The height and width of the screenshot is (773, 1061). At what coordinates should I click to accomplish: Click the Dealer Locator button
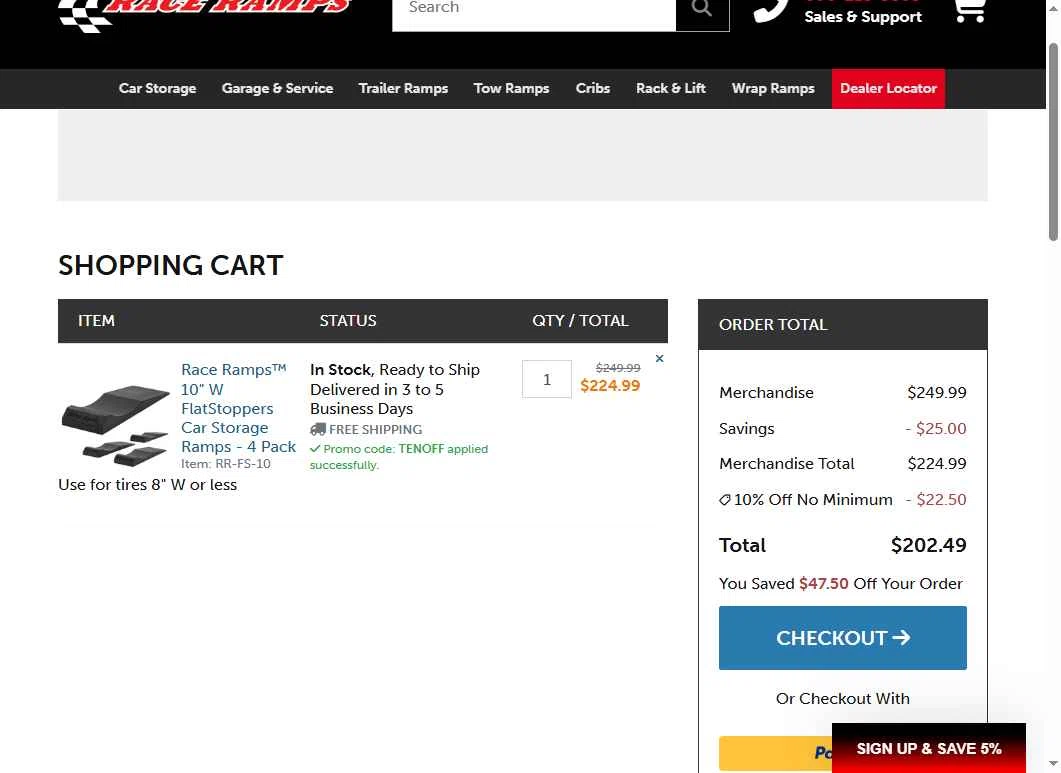(888, 89)
